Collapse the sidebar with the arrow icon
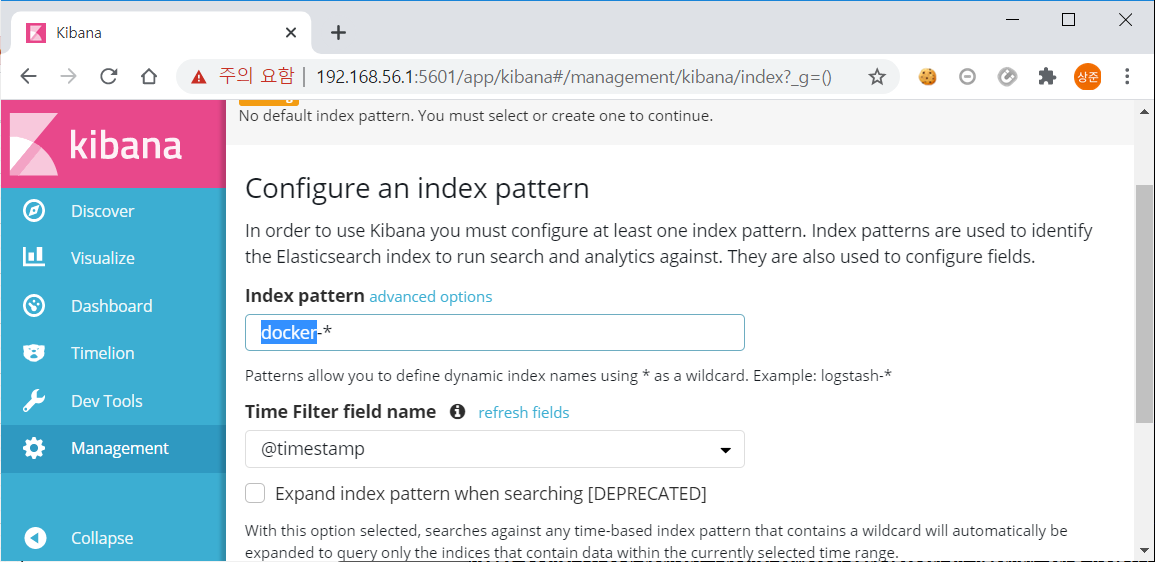The image size is (1155, 562). tap(35, 538)
